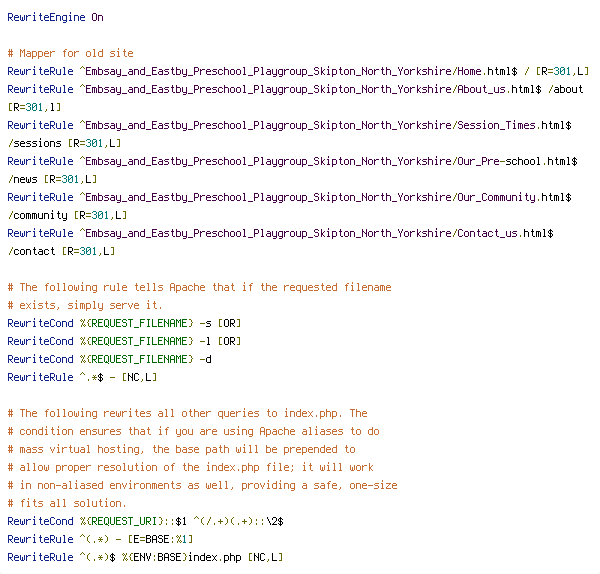Click the '[E=BASE:%1]' flag
The height and width of the screenshot is (574, 600).
coord(160,539)
